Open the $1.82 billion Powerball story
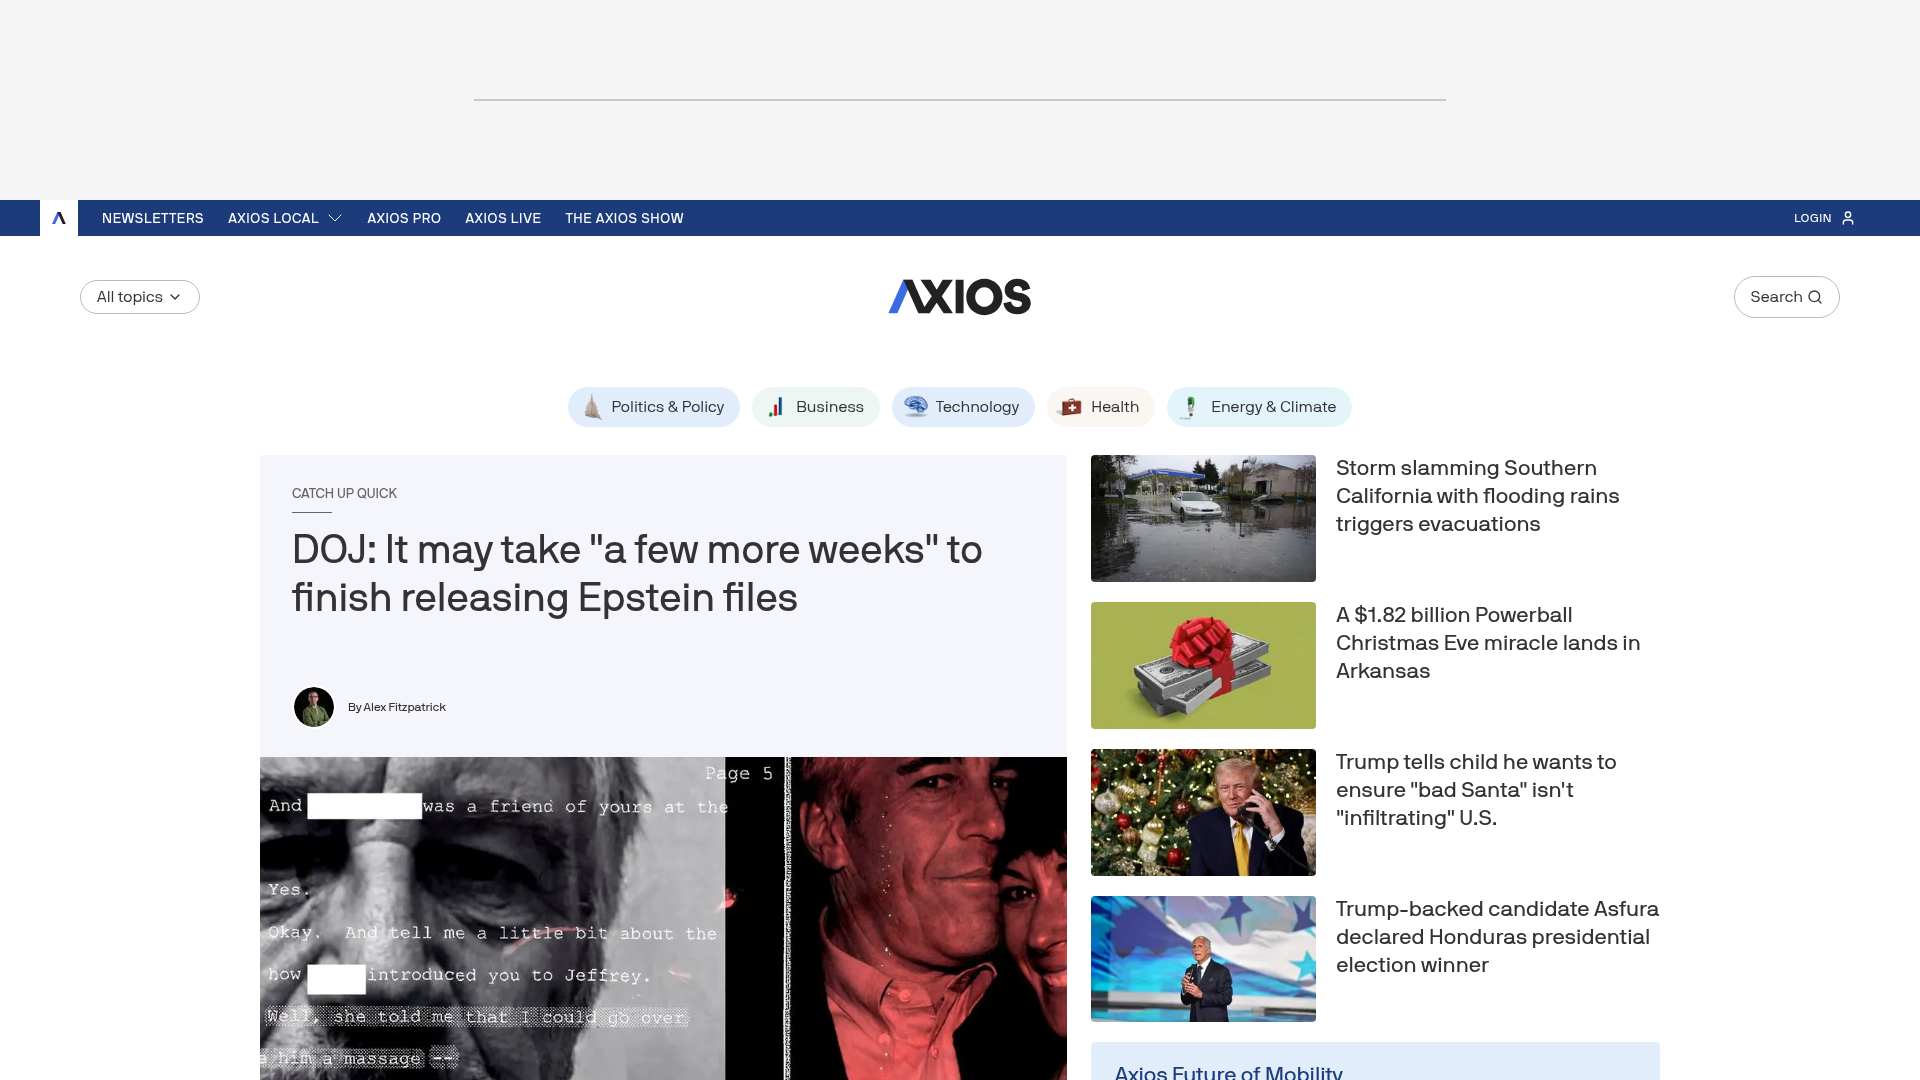The height and width of the screenshot is (1080, 1920). coord(1488,643)
